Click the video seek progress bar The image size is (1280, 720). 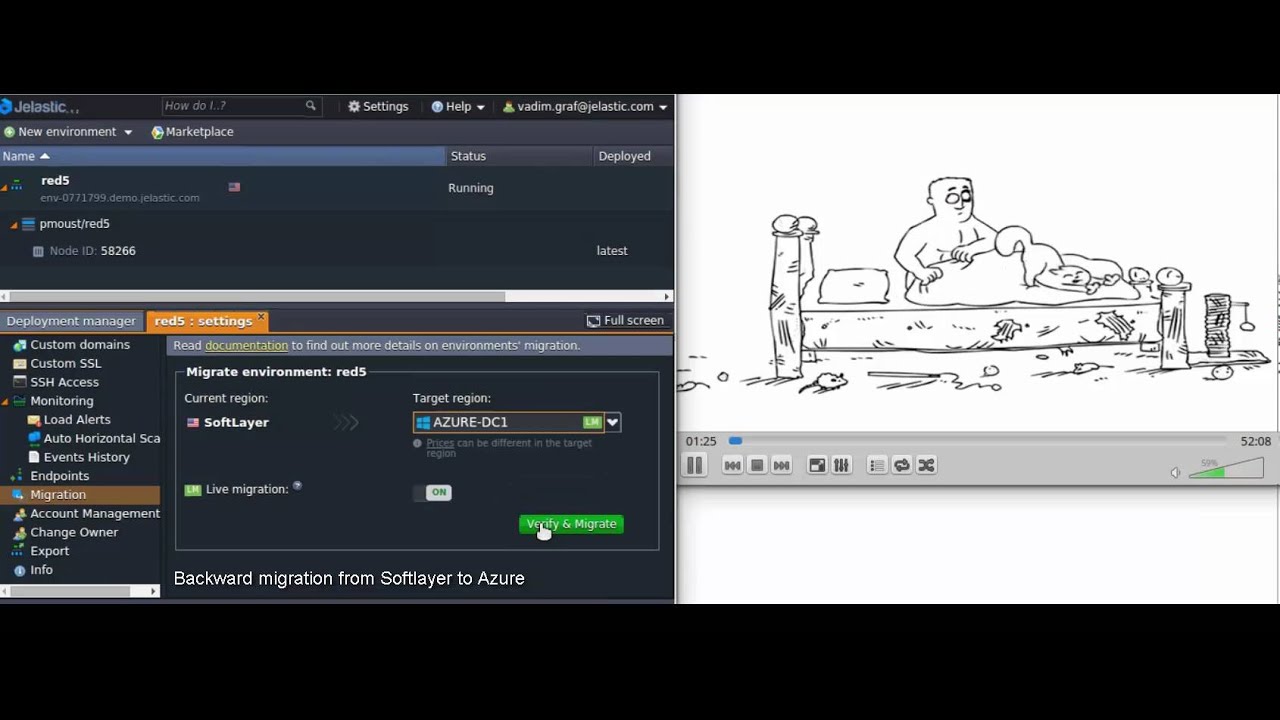point(978,441)
